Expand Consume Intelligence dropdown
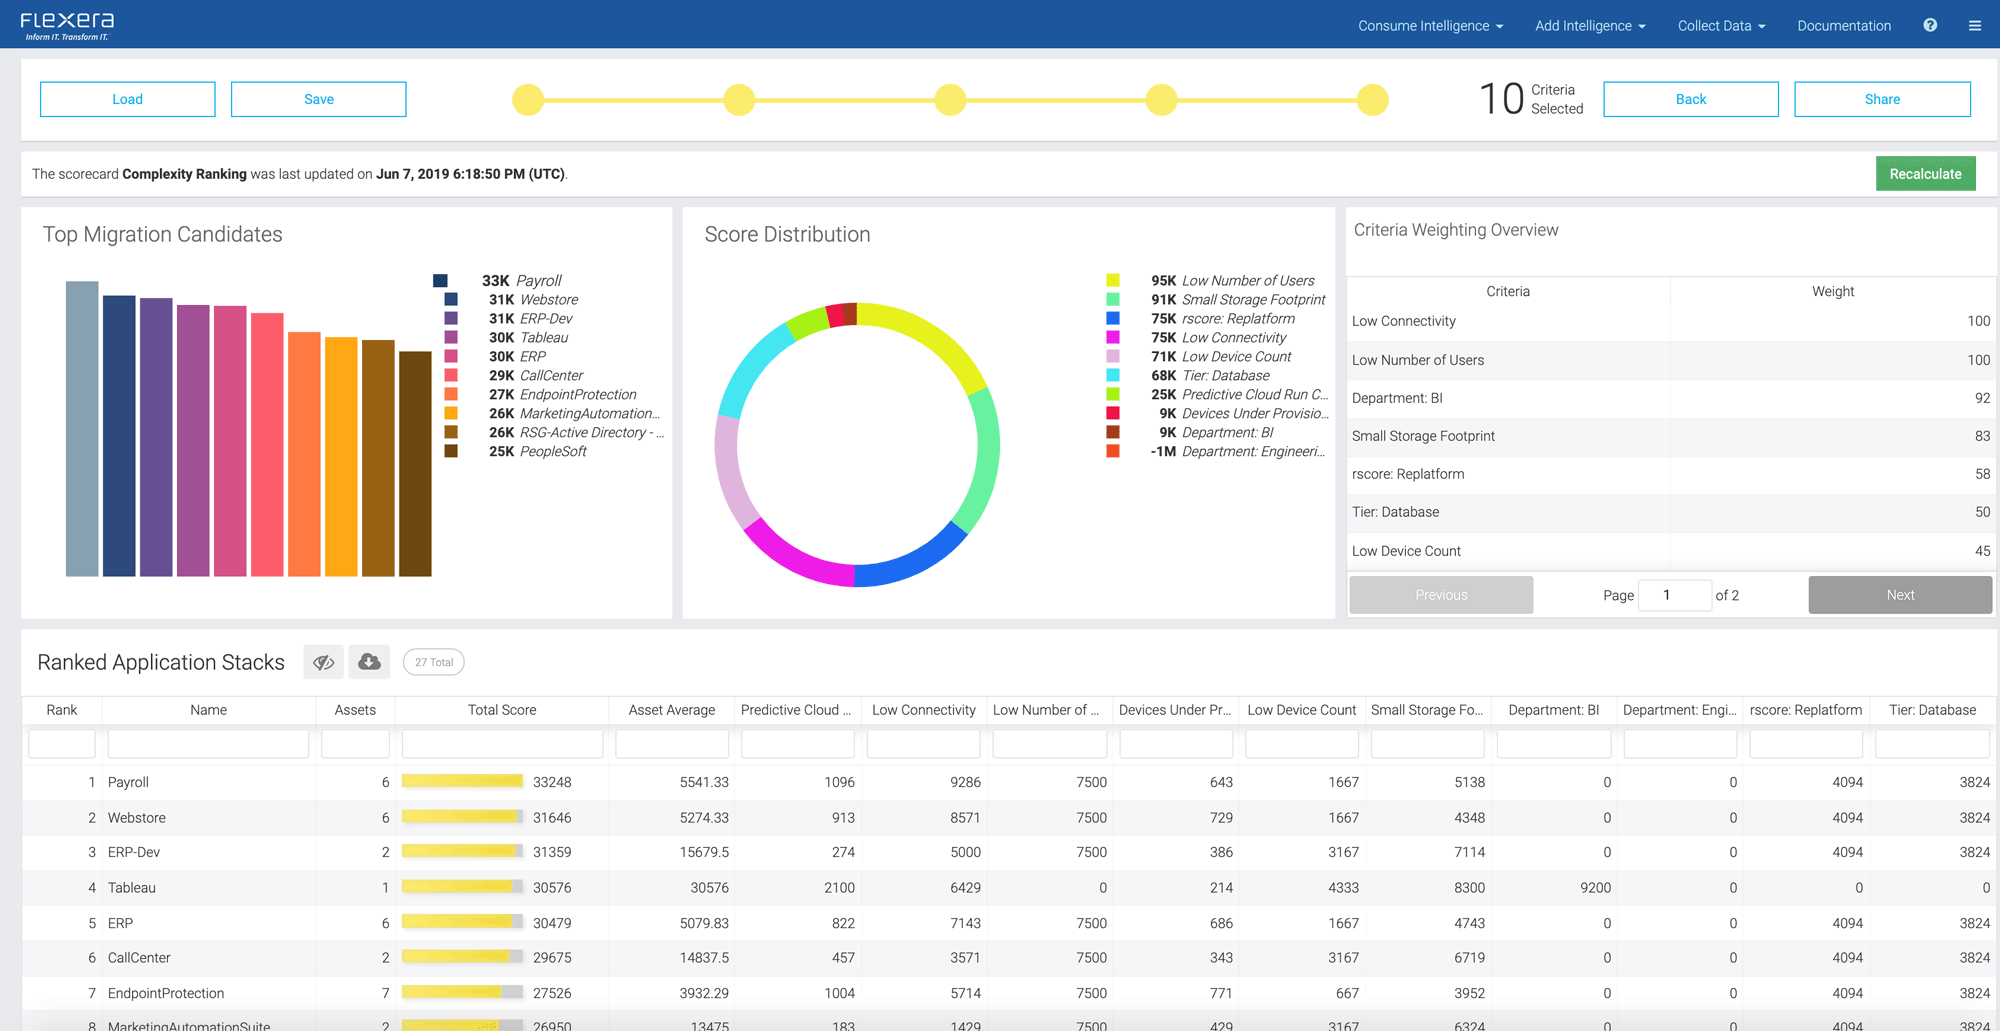This screenshot has width=2000, height=1031. tap(1430, 26)
